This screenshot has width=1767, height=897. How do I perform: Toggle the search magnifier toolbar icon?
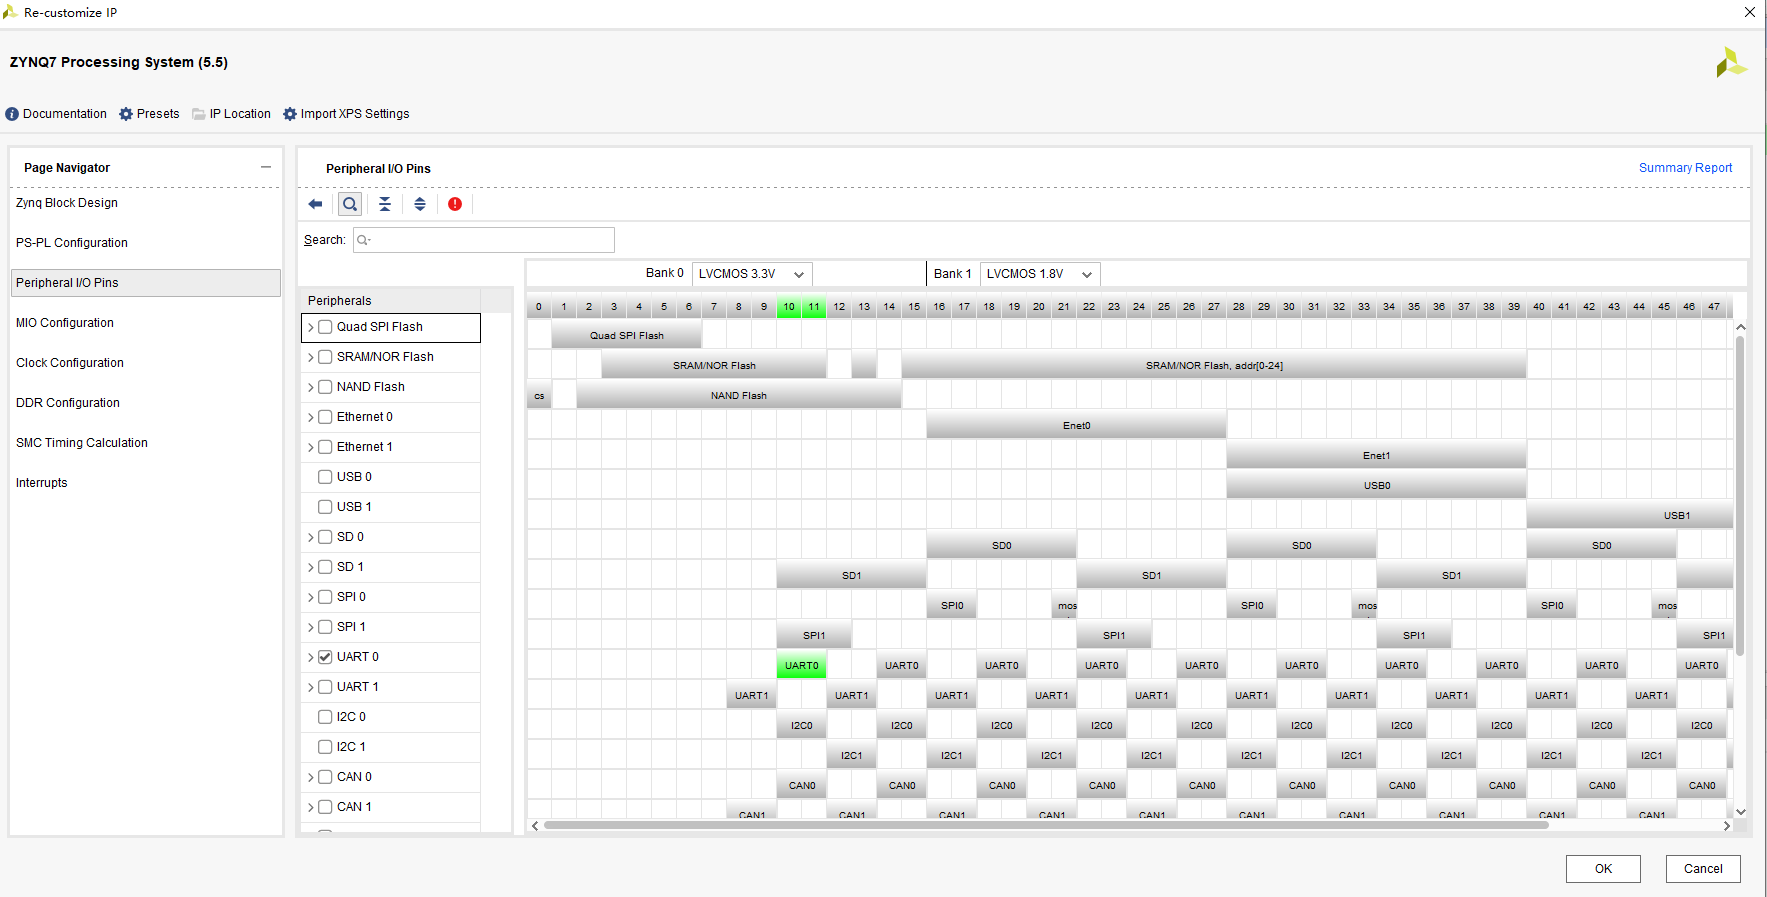pos(350,204)
